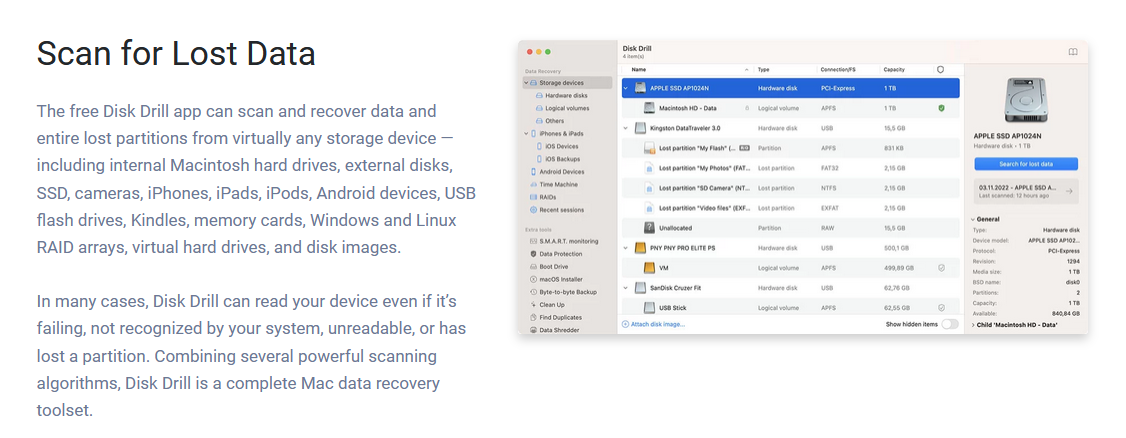Screen dimensions: 1126x438
Task: Collapse the PNY PNY PRO ELITE PS row
Action: click(625, 248)
